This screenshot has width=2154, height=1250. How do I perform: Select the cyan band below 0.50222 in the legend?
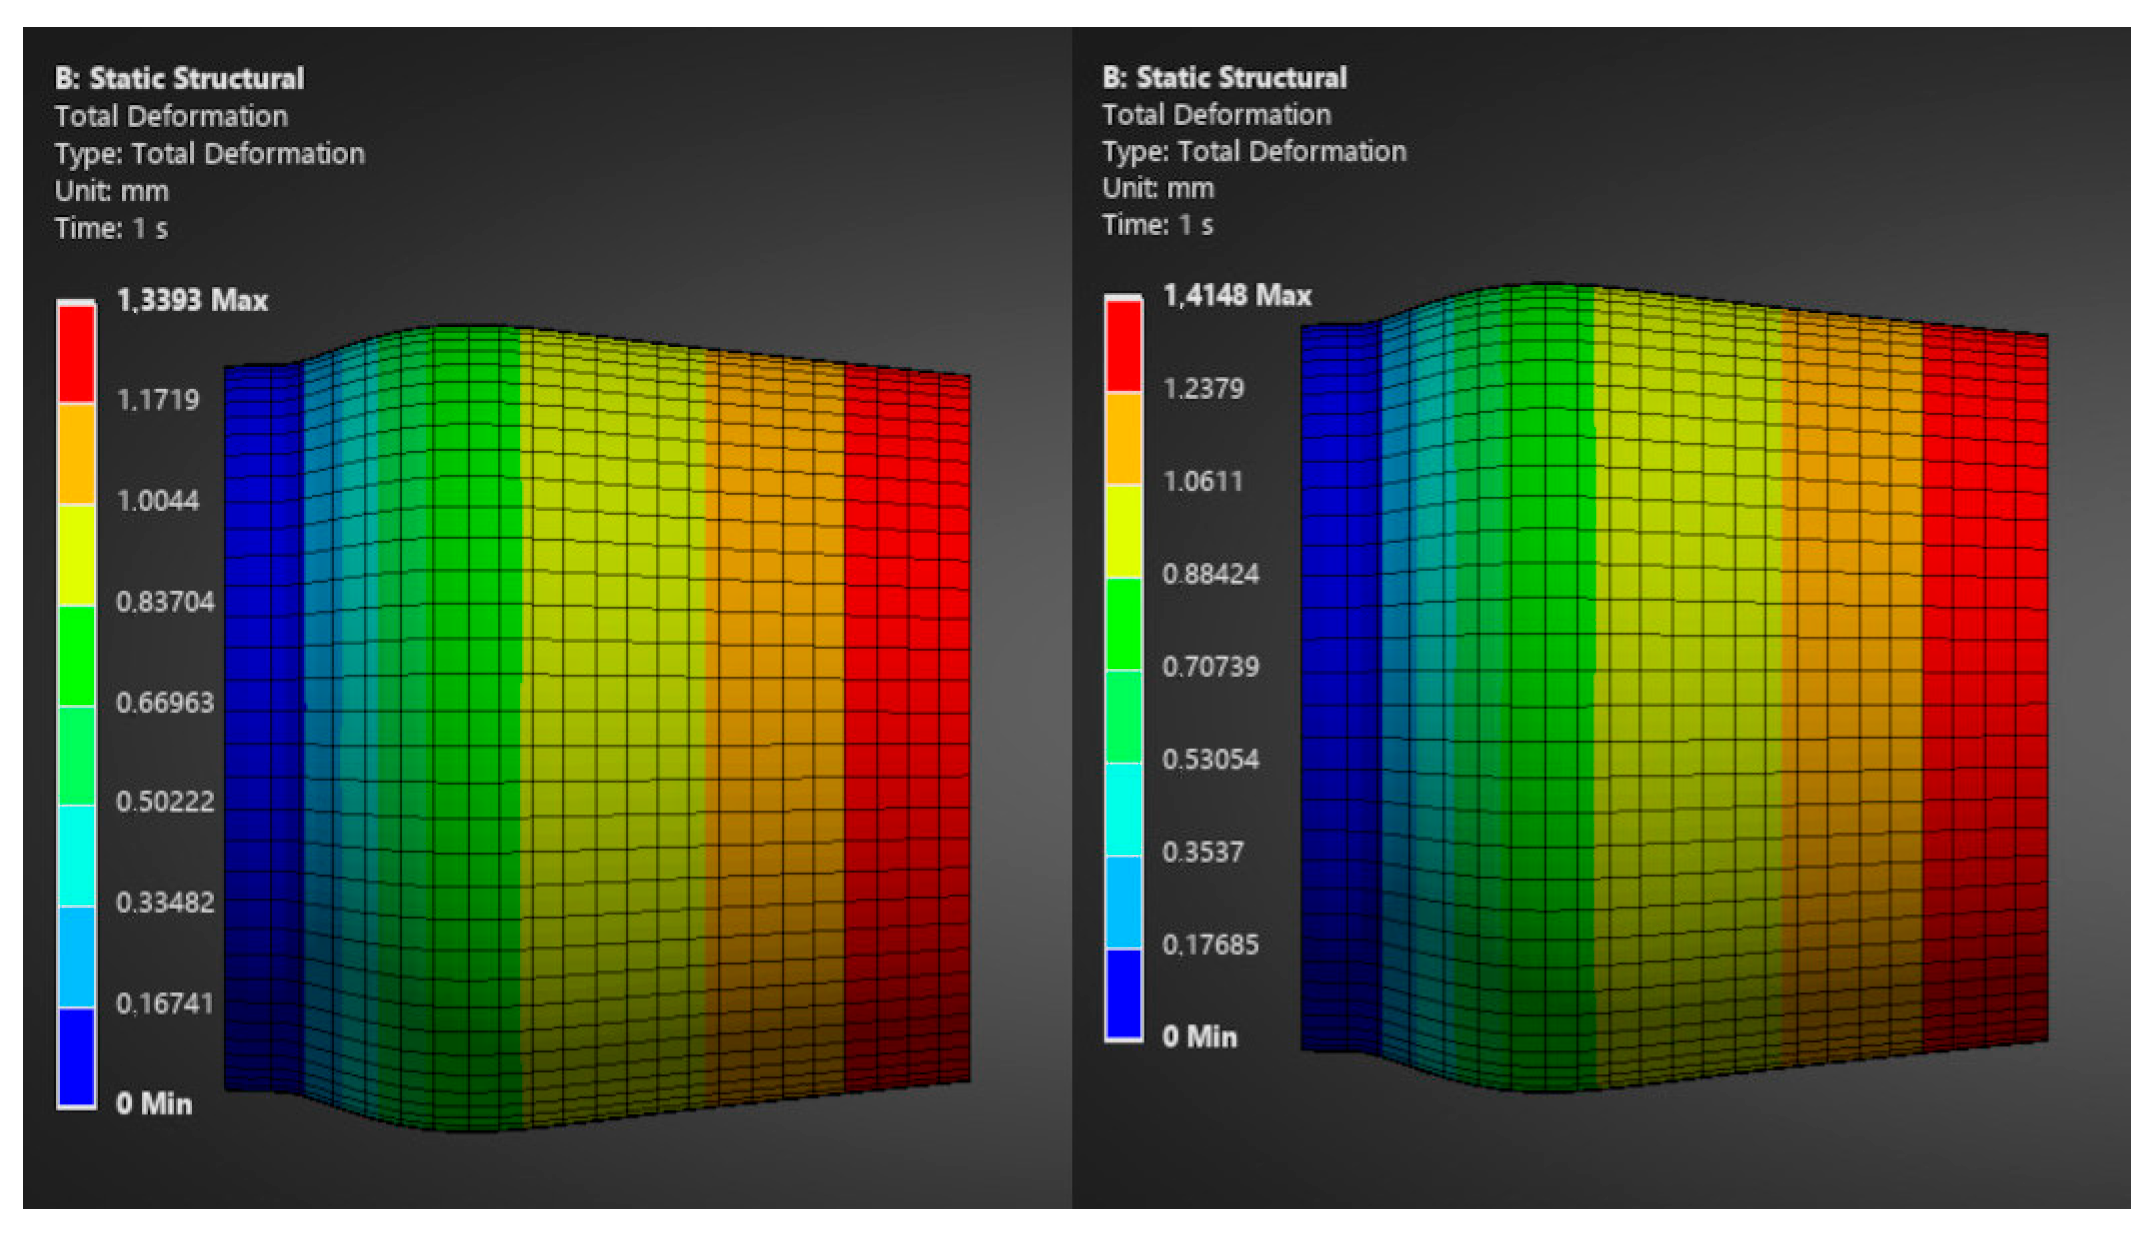[76, 856]
